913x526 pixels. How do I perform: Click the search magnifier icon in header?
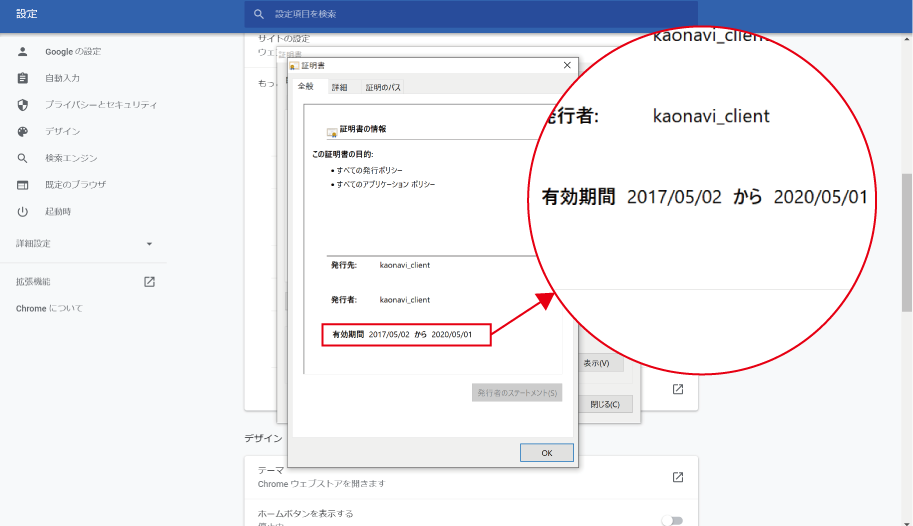(259, 14)
